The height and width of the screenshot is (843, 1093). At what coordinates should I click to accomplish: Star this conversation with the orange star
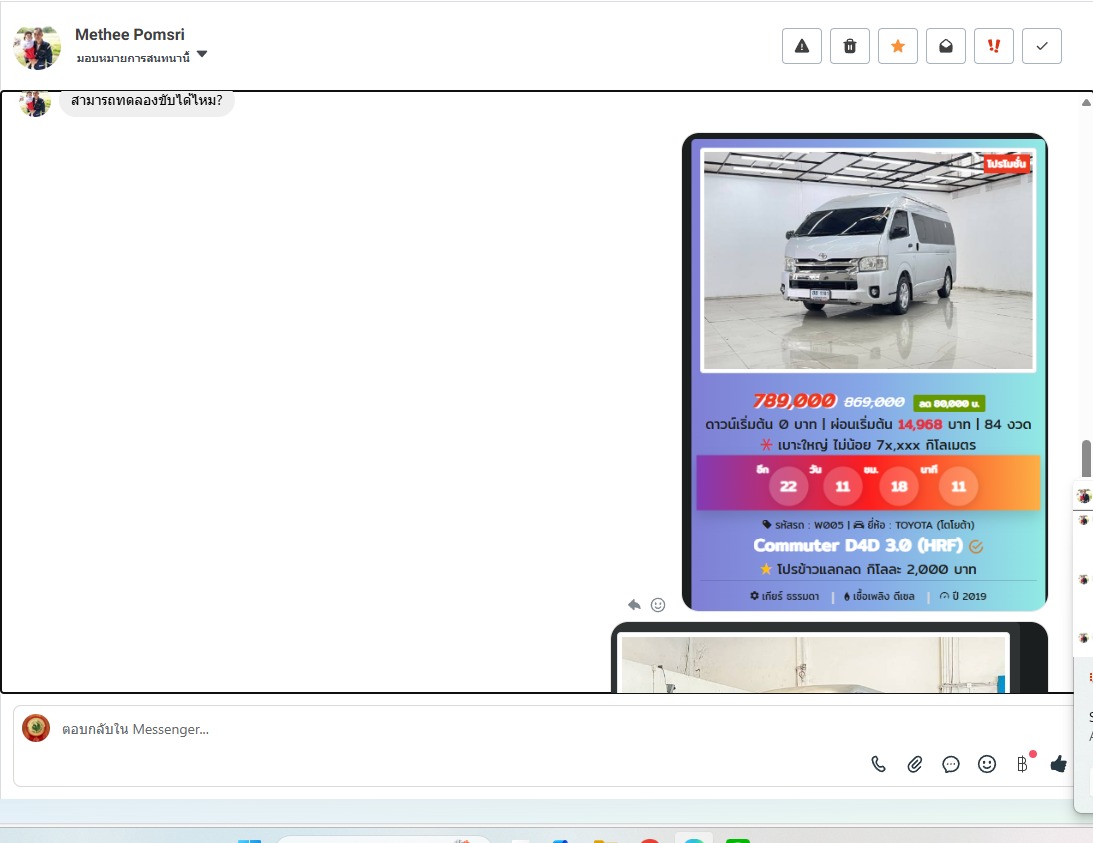(897, 46)
